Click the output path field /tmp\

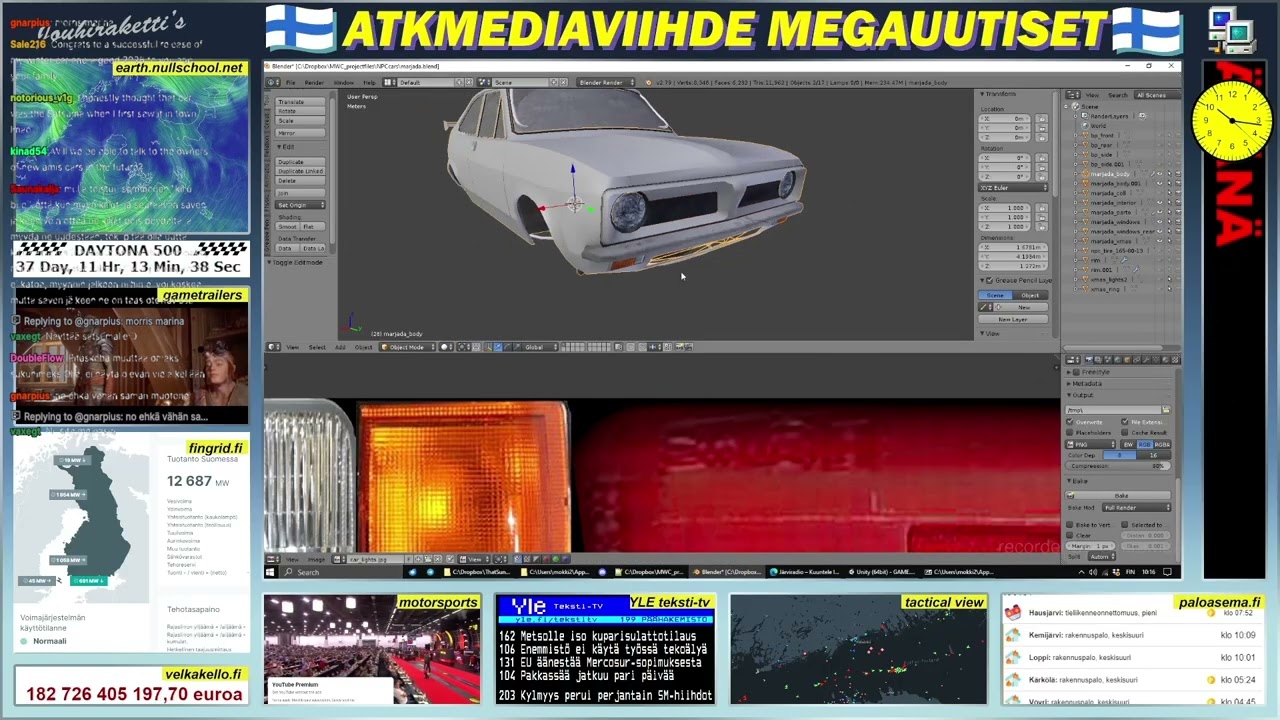click(1113, 410)
